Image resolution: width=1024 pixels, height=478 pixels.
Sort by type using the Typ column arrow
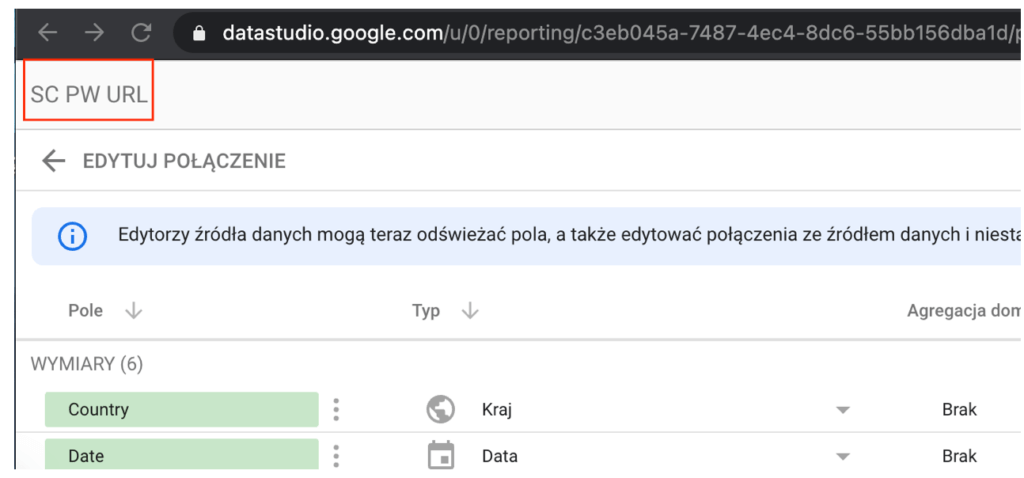[470, 311]
